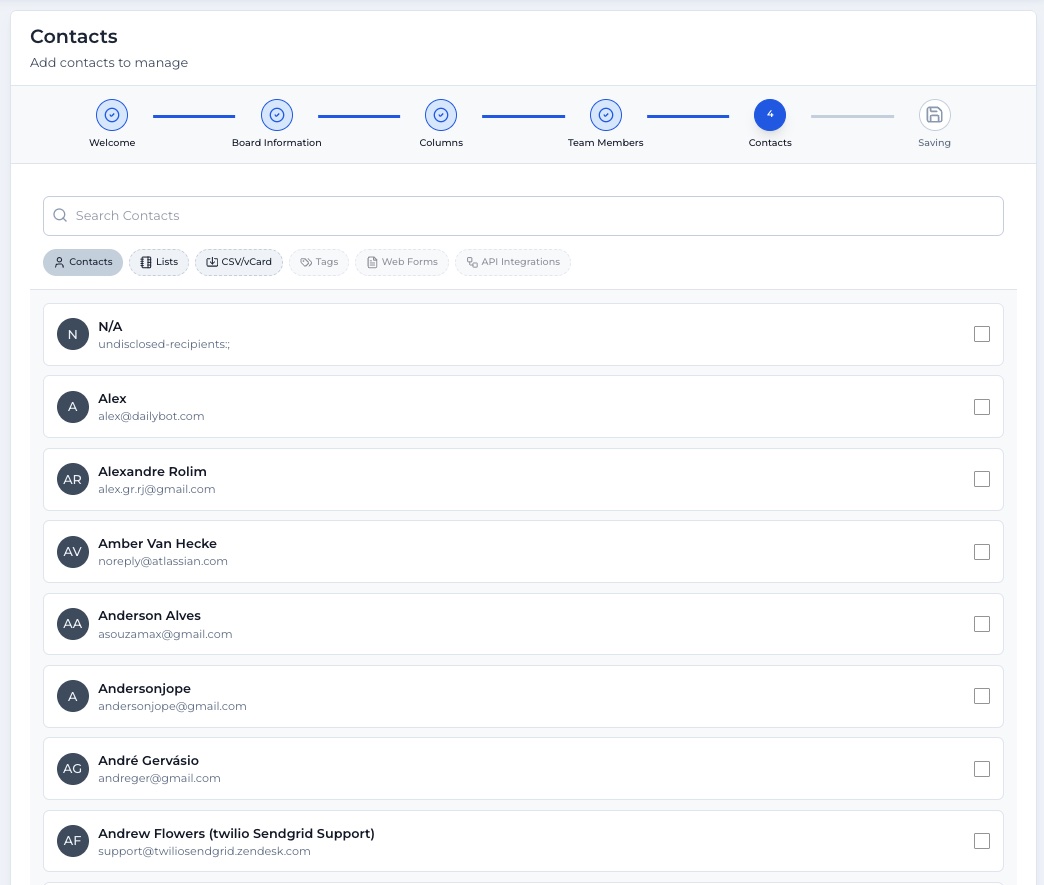
Task: Click the name Anderson Alves
Action: (149, 616)
